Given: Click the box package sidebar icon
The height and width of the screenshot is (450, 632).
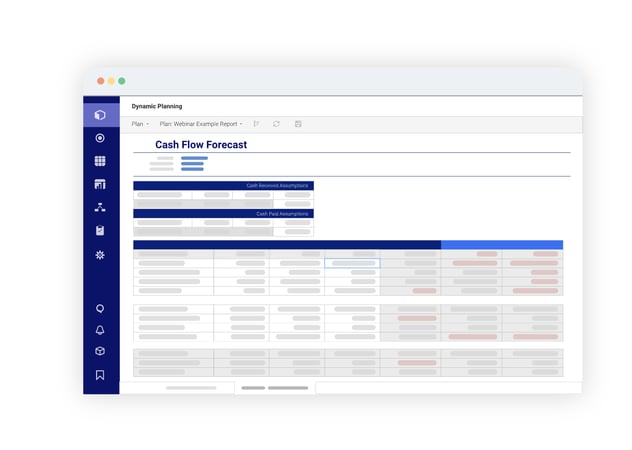Looking at the screenshot, I should (100, 352).
